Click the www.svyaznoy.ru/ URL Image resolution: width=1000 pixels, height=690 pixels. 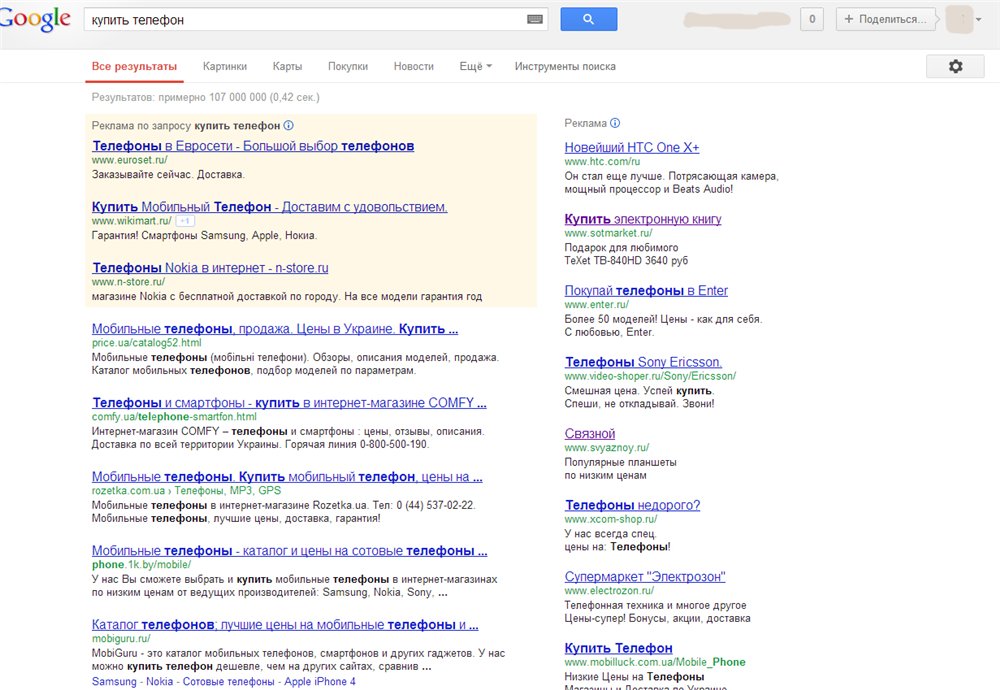tap(607, 448)
